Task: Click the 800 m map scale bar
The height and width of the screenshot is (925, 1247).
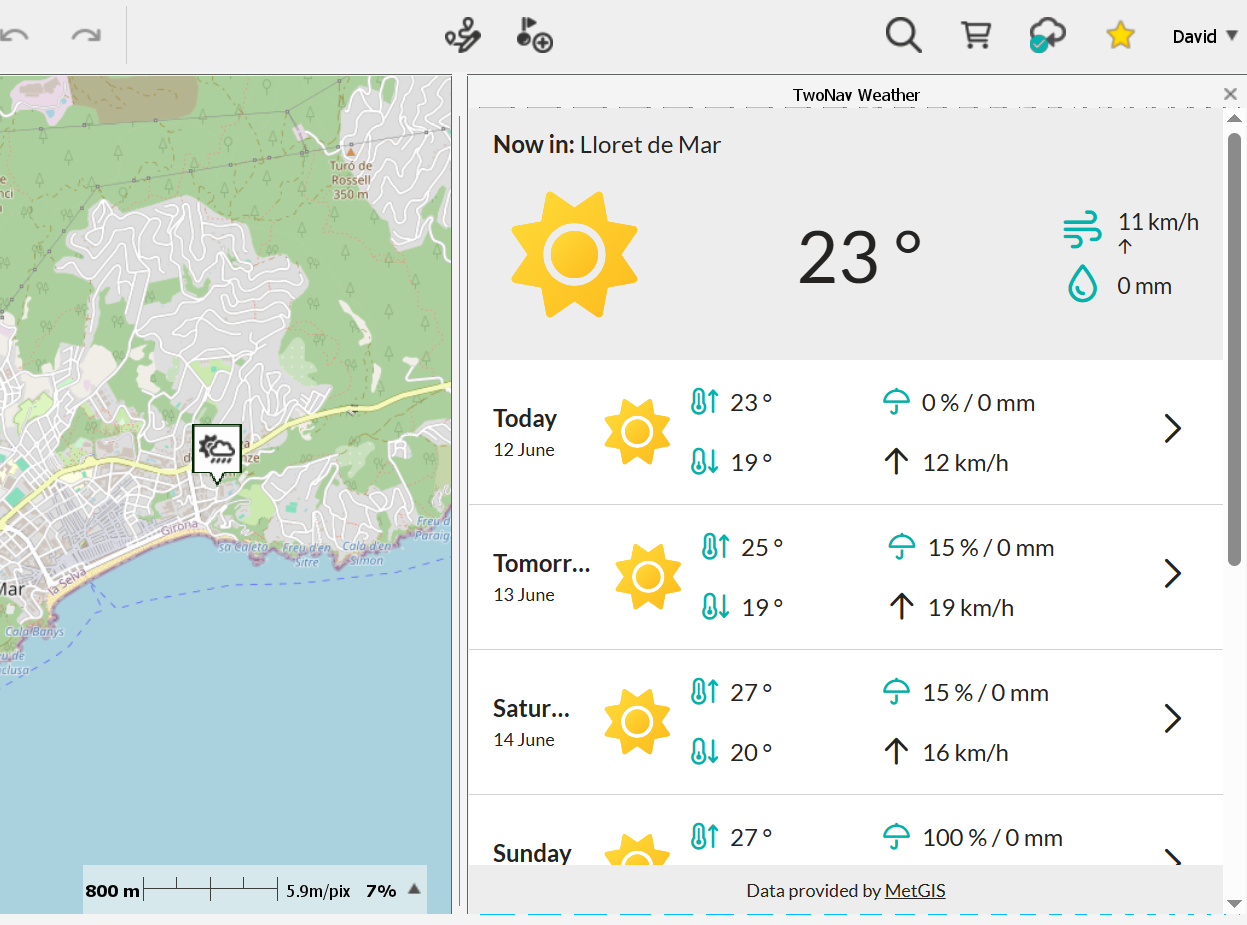Action: point(210,889)
